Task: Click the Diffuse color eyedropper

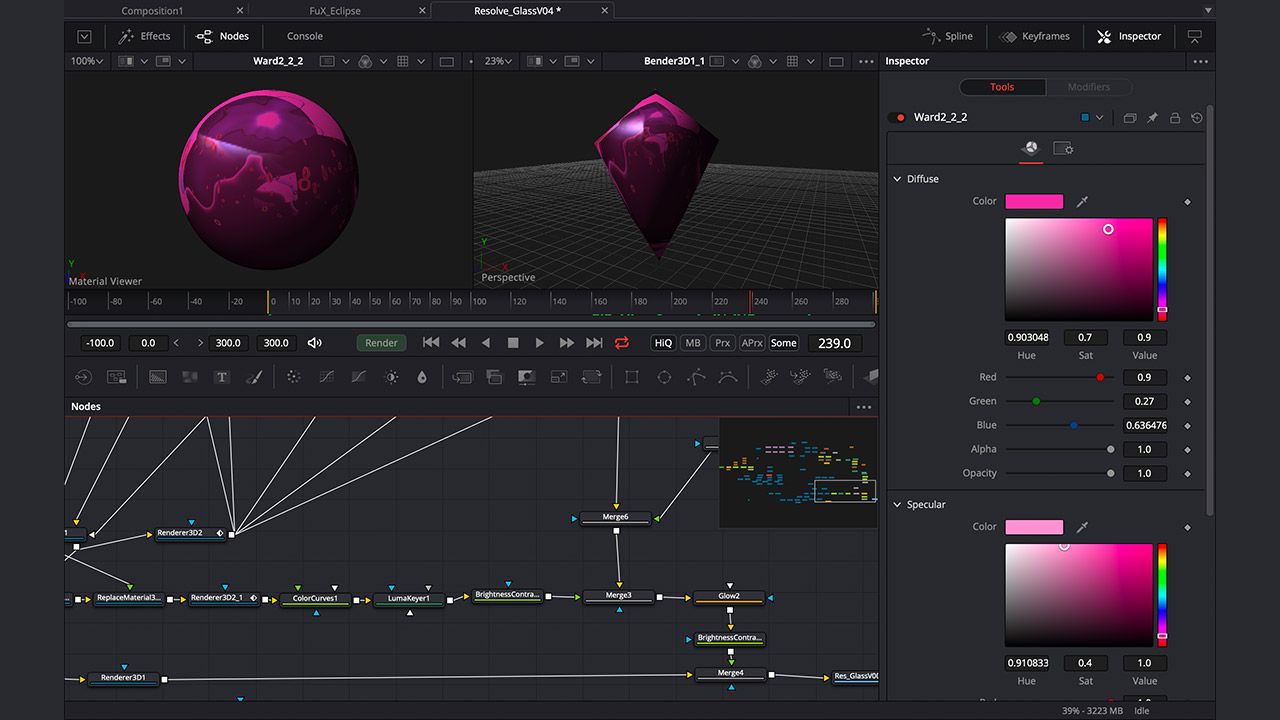Action: pyautogui.click(x=1082, y=202)
